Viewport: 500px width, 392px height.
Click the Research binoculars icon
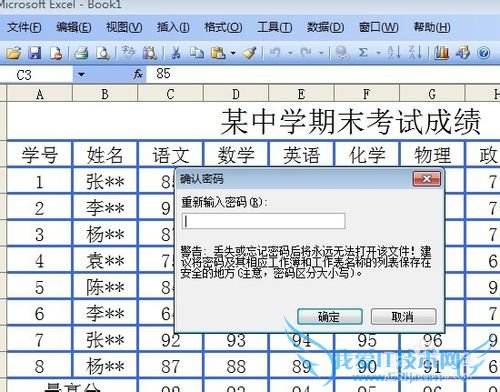click(x=149, y=53)
